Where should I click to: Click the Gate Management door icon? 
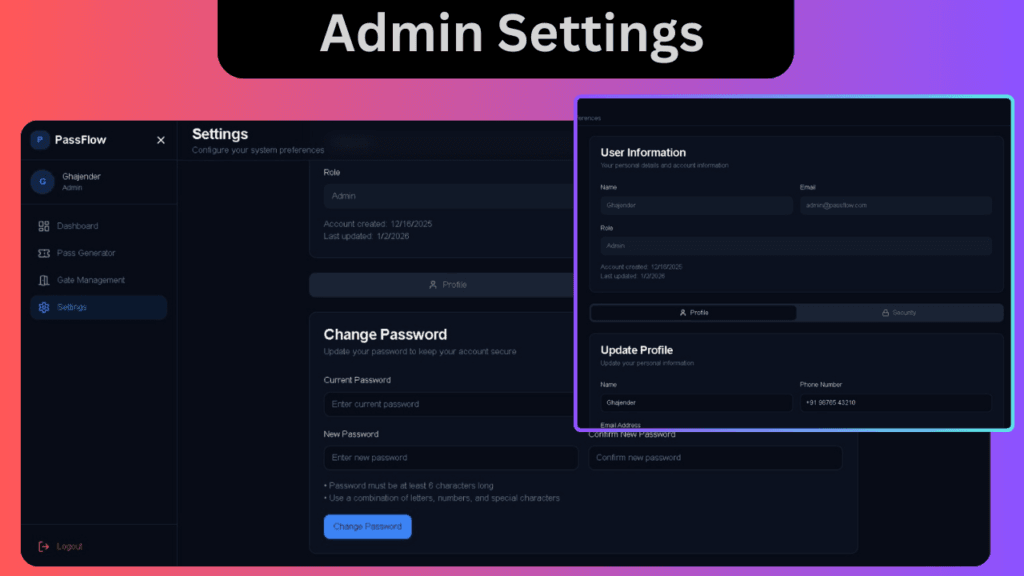tap(44, 280)
